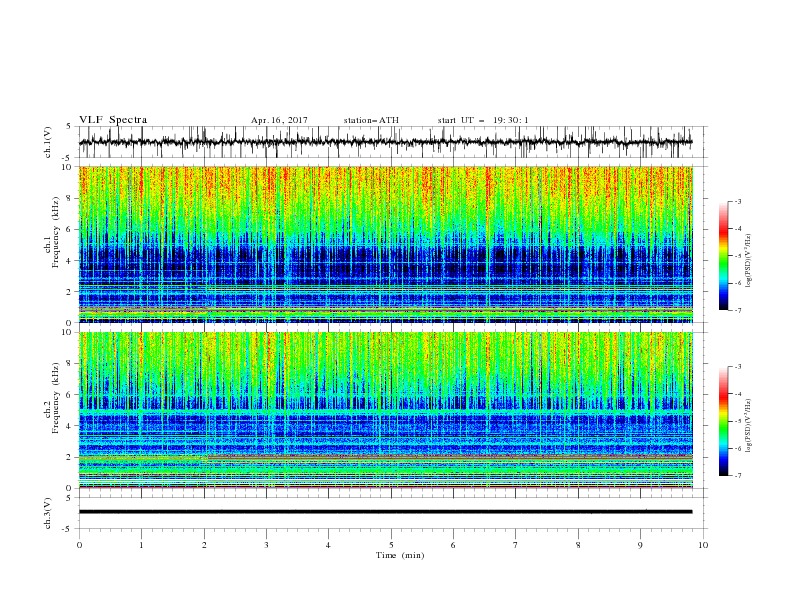Image resolution: width=792 pixels, height=612 pixels.
Task: Click the ch.1 panel color scale bar
Action: point(723,255)
